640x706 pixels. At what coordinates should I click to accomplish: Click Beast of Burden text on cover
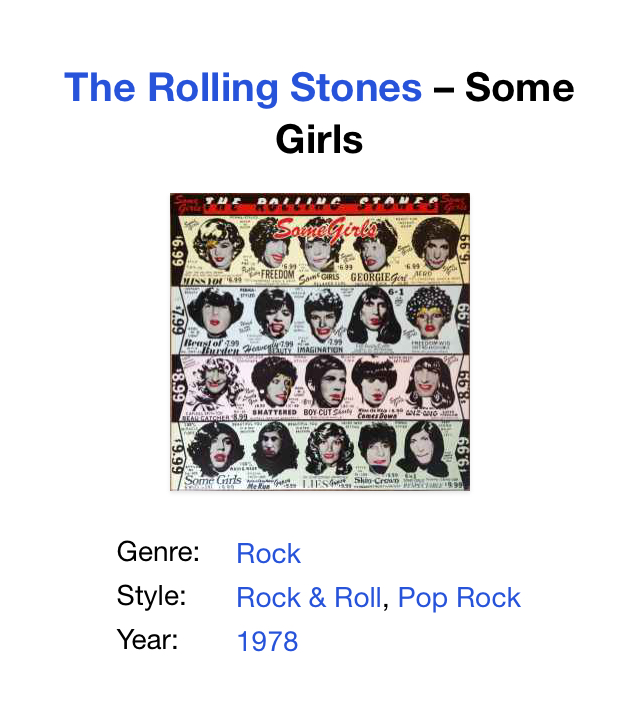click(211, 346)
